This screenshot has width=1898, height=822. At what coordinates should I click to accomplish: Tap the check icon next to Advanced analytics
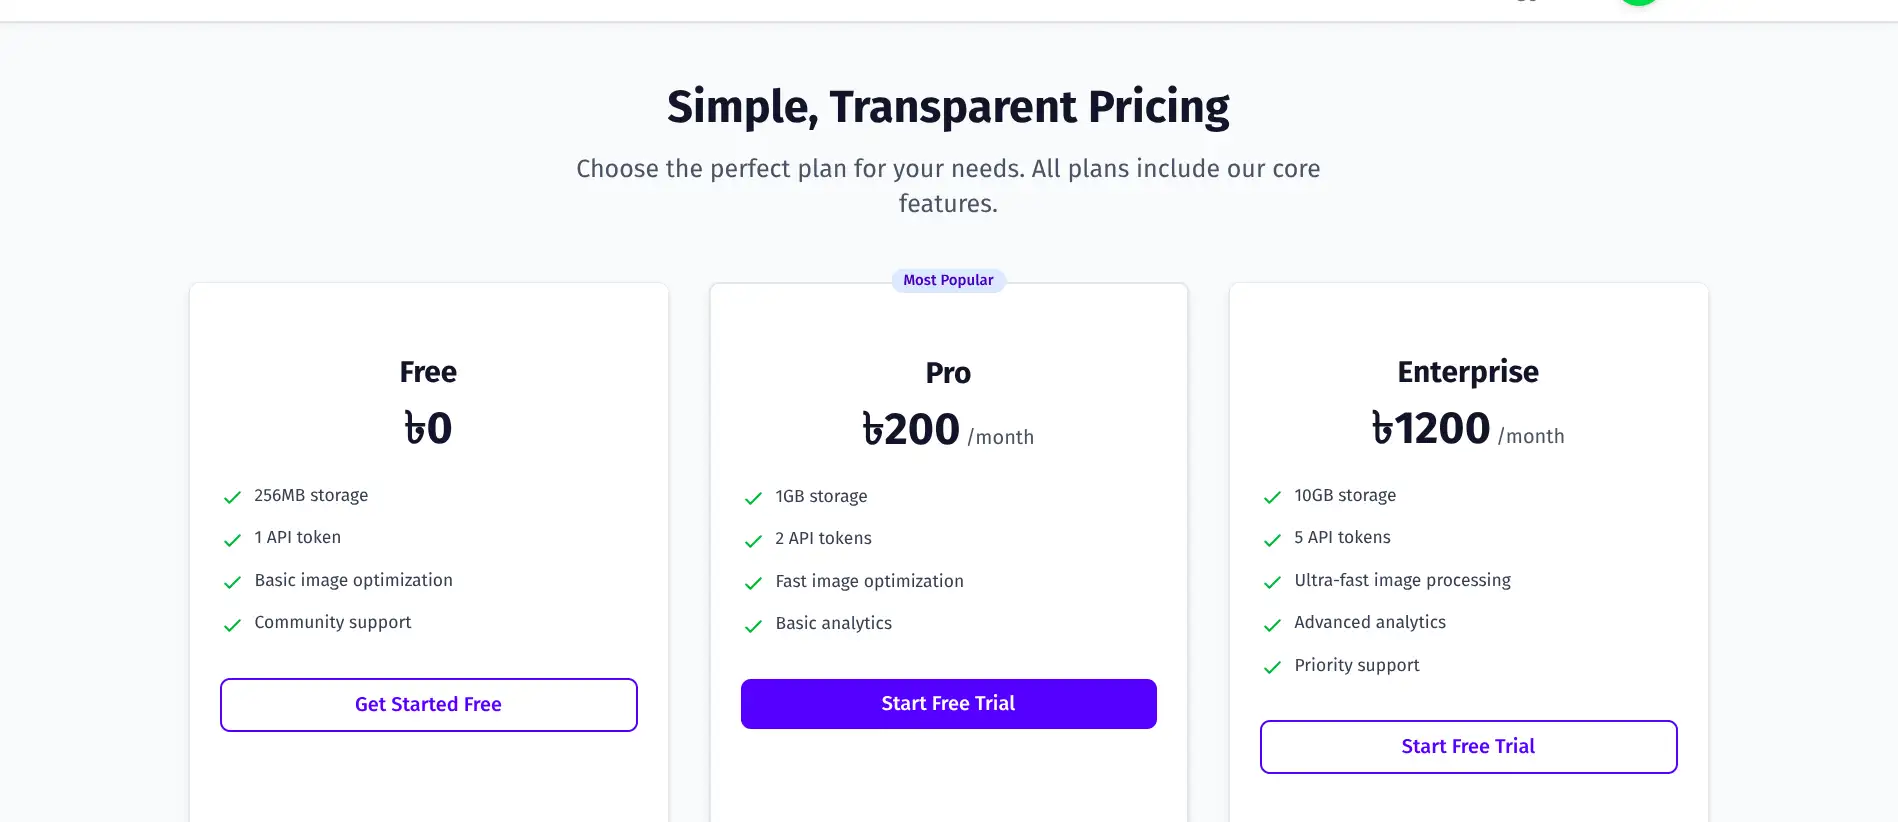coord(1272,625)
